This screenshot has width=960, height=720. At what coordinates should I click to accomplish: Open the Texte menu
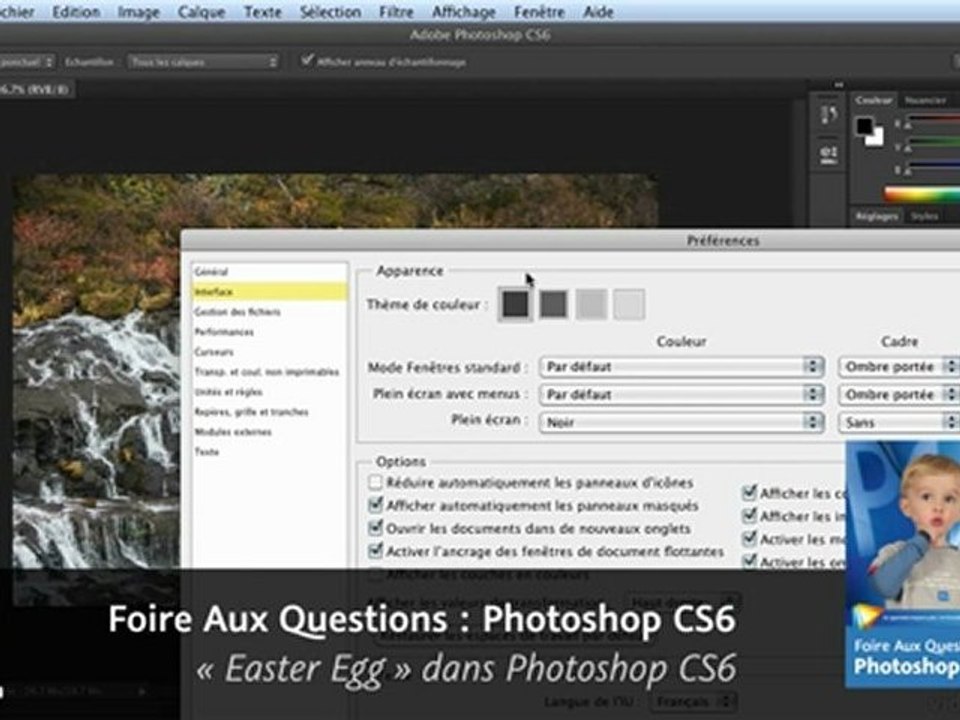(x=263, y=12)
